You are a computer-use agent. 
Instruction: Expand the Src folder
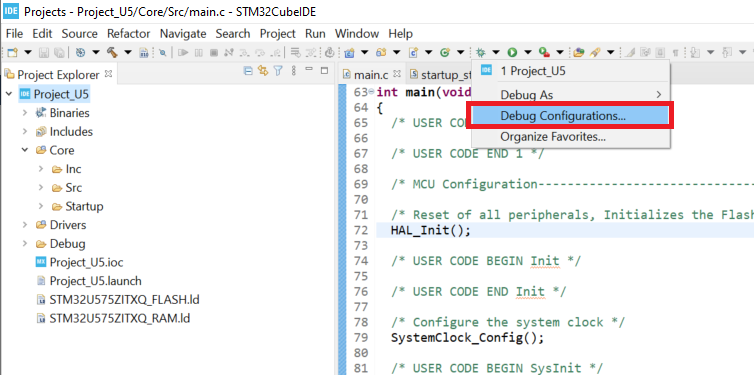pyautogui.click(x=41, y=188)
